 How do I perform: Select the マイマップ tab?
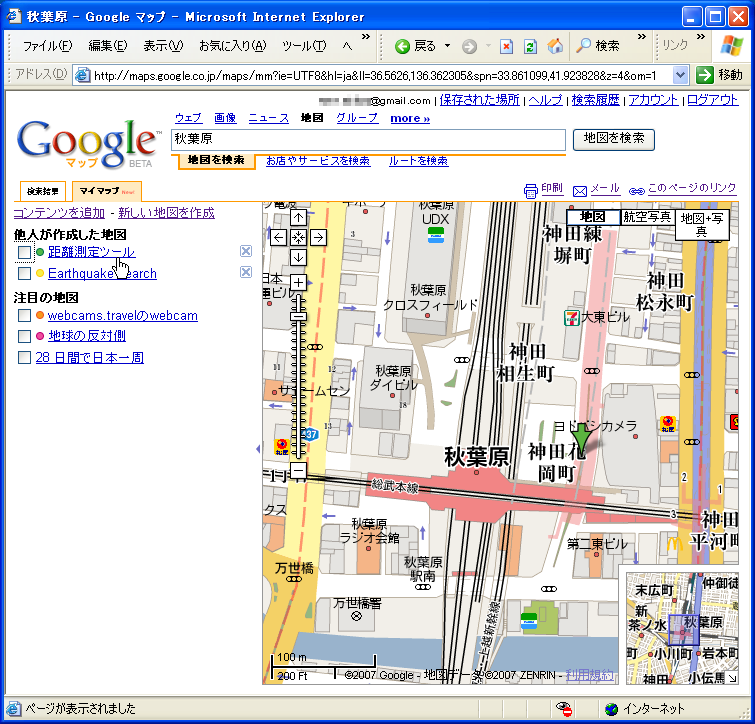[106, 191]
